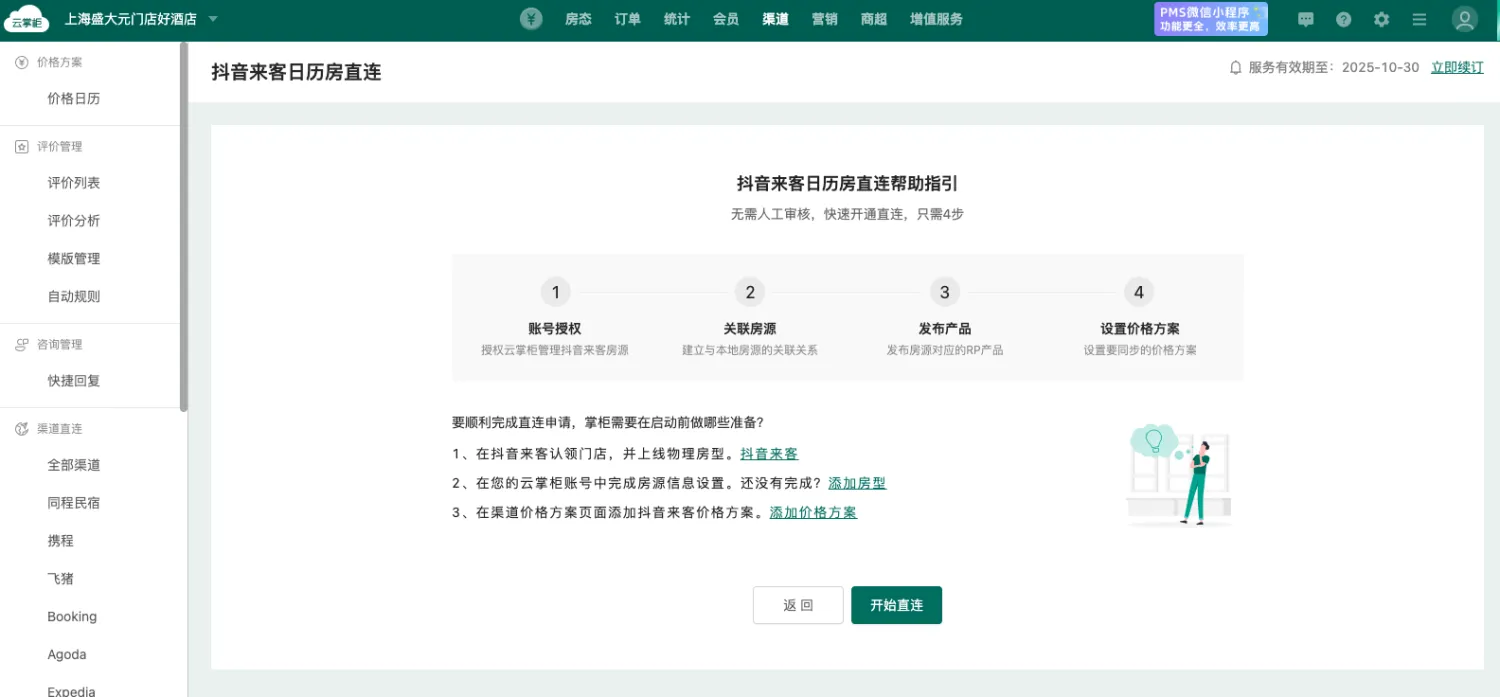Follow the 添加价格方案 link
The height and width of the screenshot is (697, 1500).
coord(813,513)
